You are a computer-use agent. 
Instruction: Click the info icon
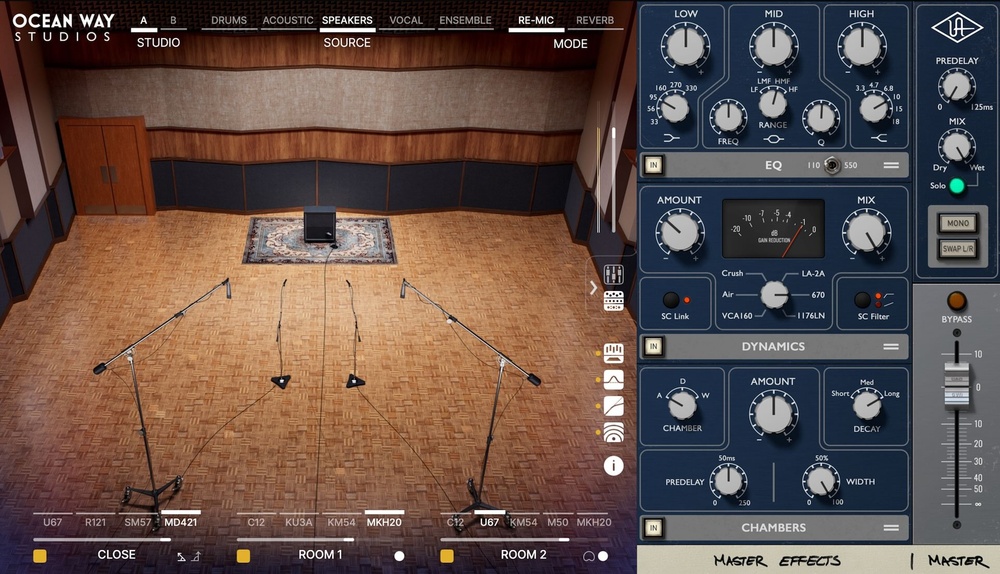(614, 466)
